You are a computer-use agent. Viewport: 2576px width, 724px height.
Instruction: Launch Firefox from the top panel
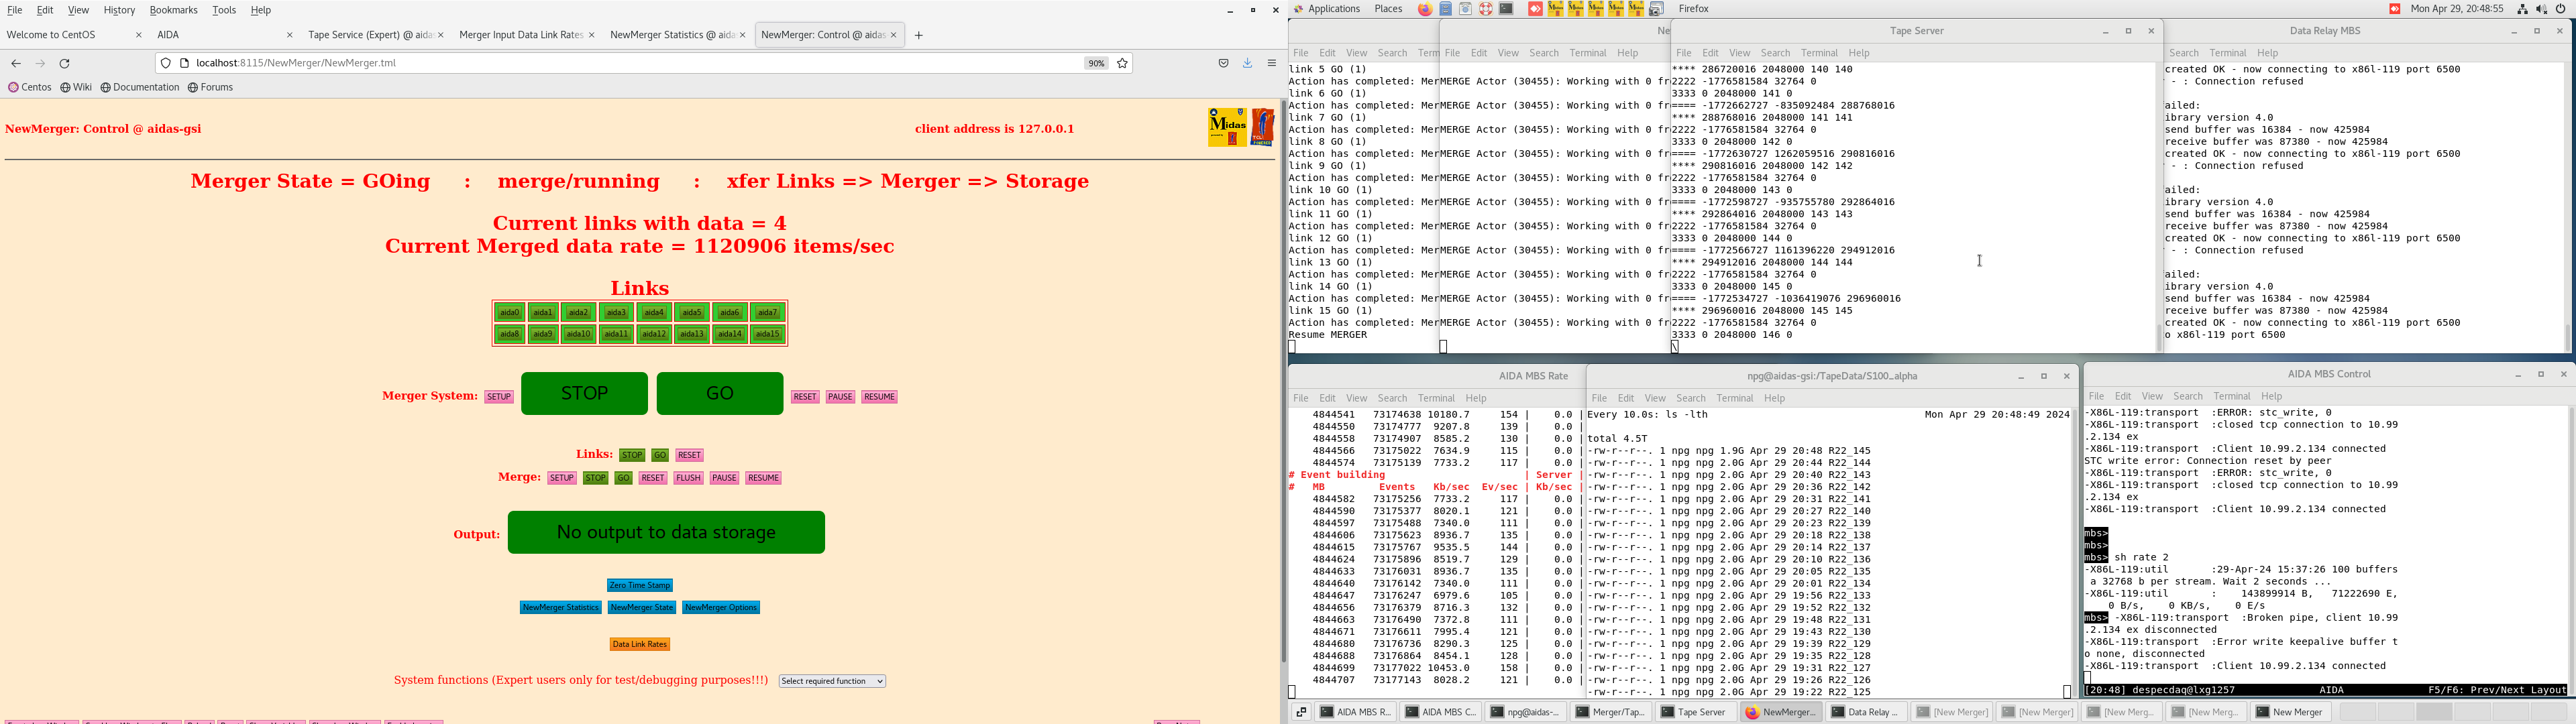point(1425,9)
